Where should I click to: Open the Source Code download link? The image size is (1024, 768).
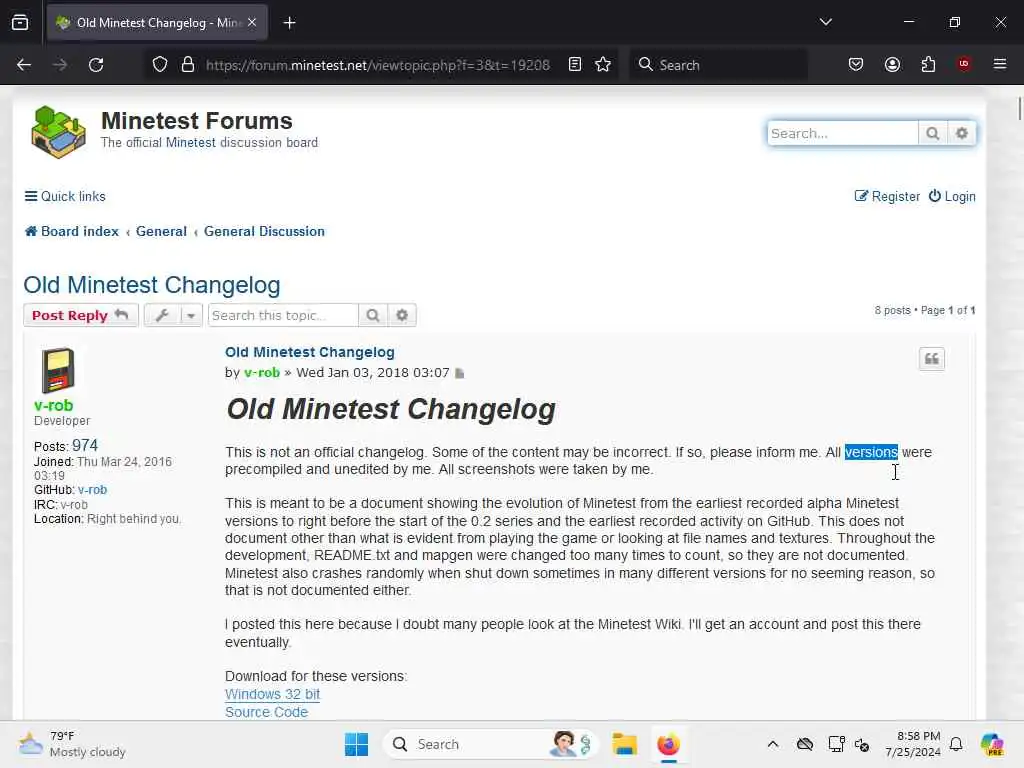coord(266,712)
